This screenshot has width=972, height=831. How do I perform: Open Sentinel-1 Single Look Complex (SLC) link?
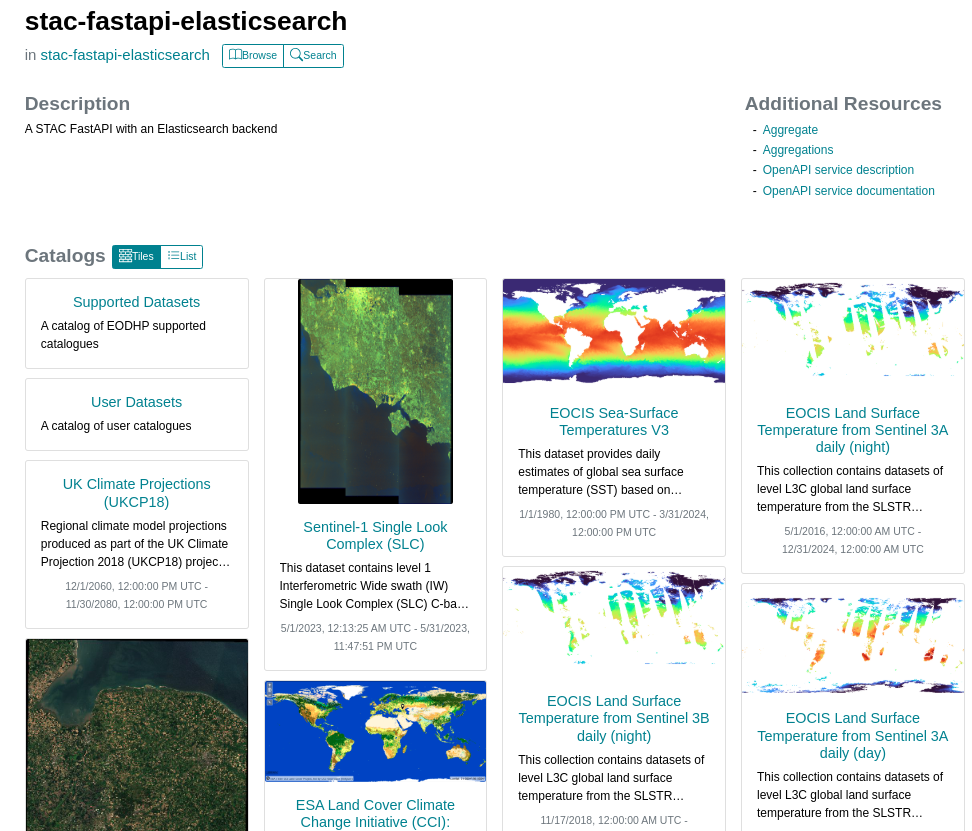(x=375, y=535)
